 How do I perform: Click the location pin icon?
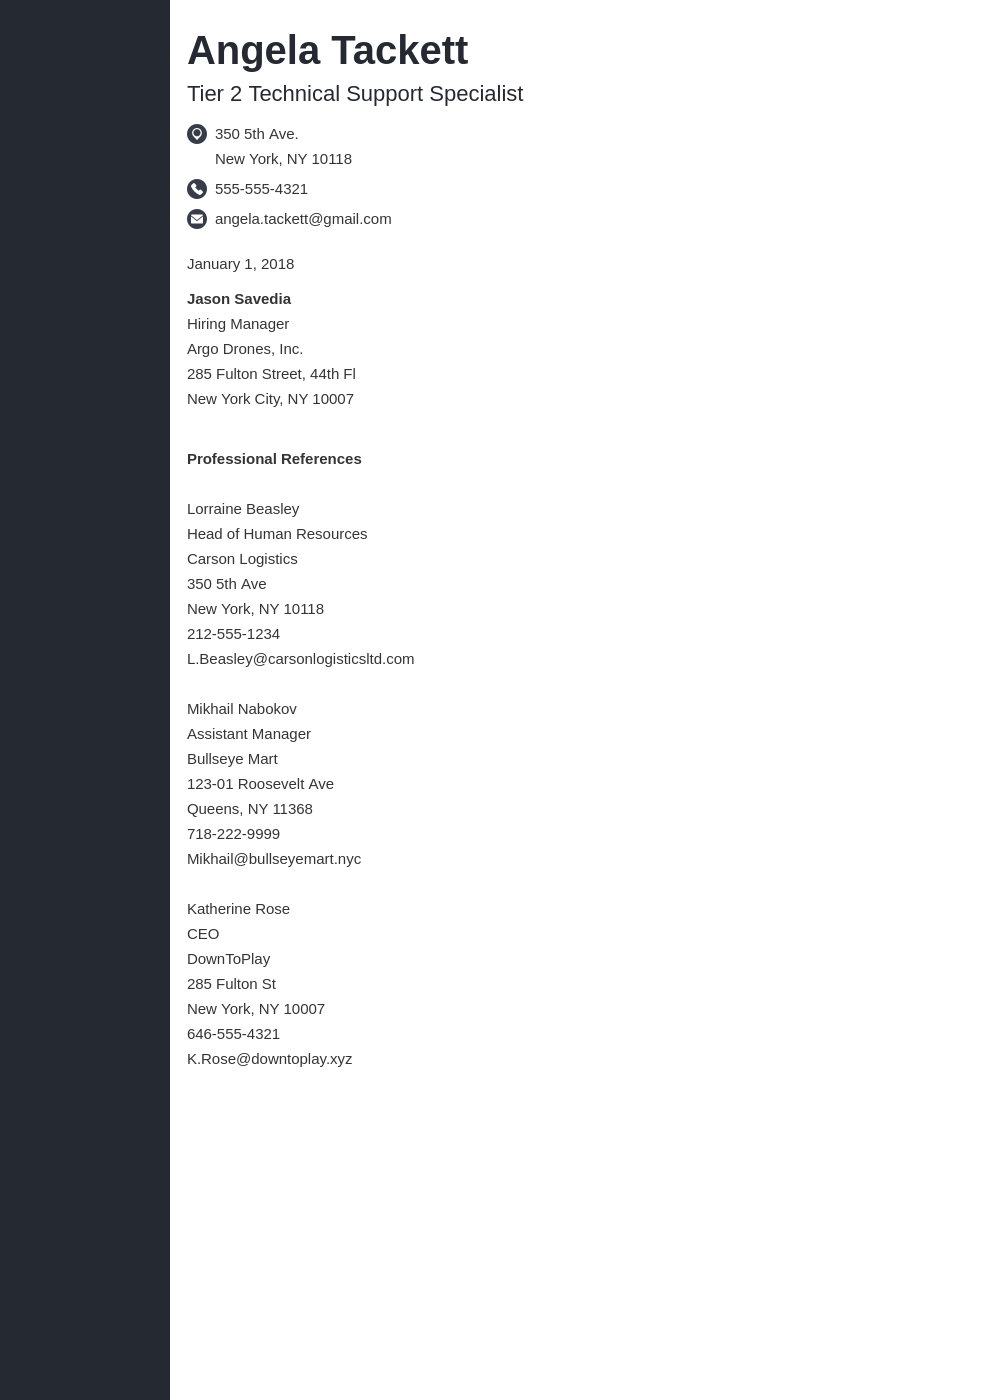[197, 134]
